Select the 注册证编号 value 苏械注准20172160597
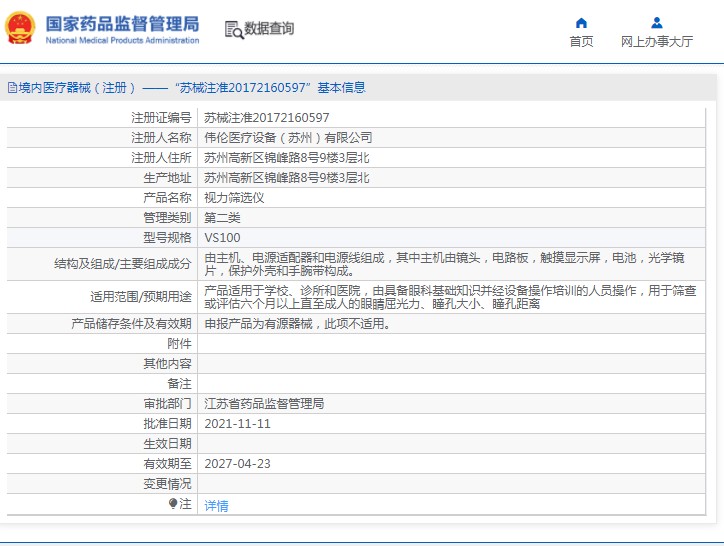This screenshot has height=546, width=724. (267, 117)
